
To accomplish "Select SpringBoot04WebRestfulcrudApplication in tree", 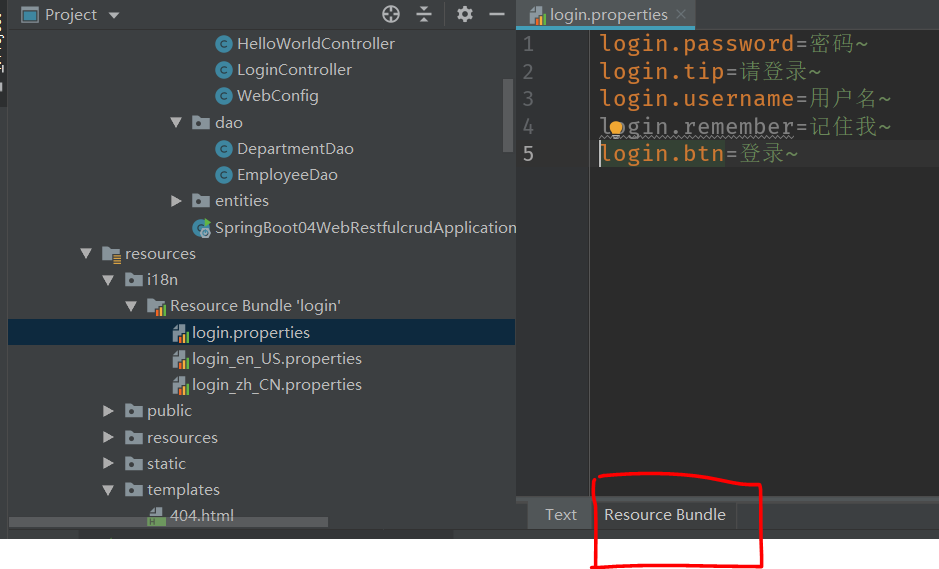I will 365,228.
